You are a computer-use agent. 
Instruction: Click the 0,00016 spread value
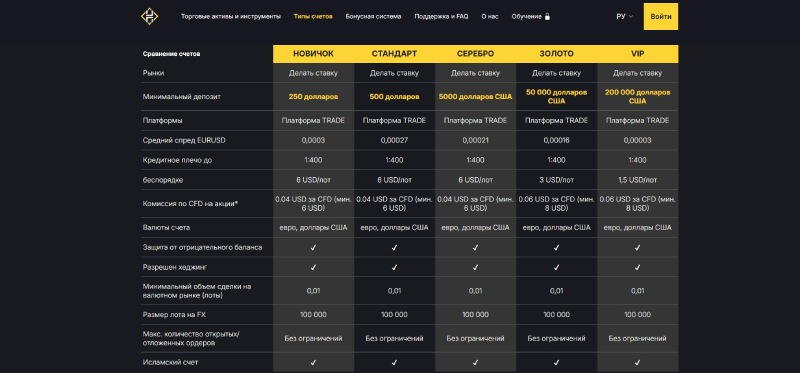[557, 140]
